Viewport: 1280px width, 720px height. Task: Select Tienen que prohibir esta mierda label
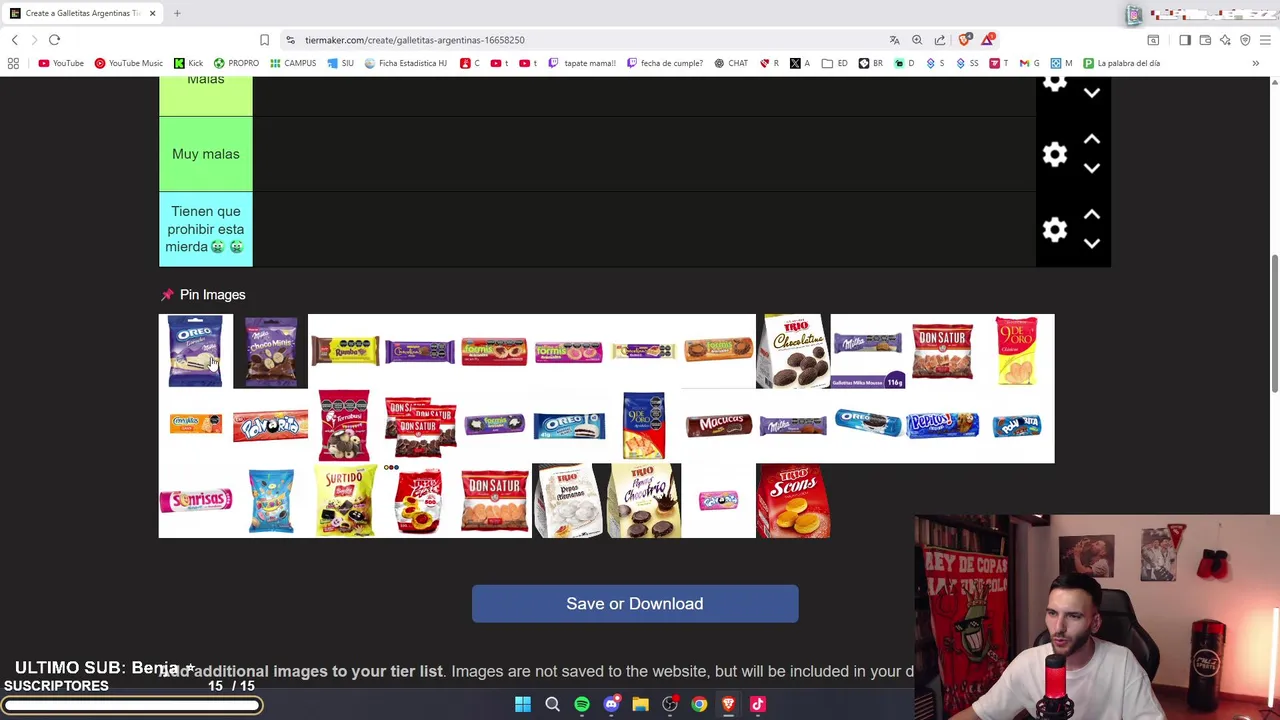tap(206, 229)
